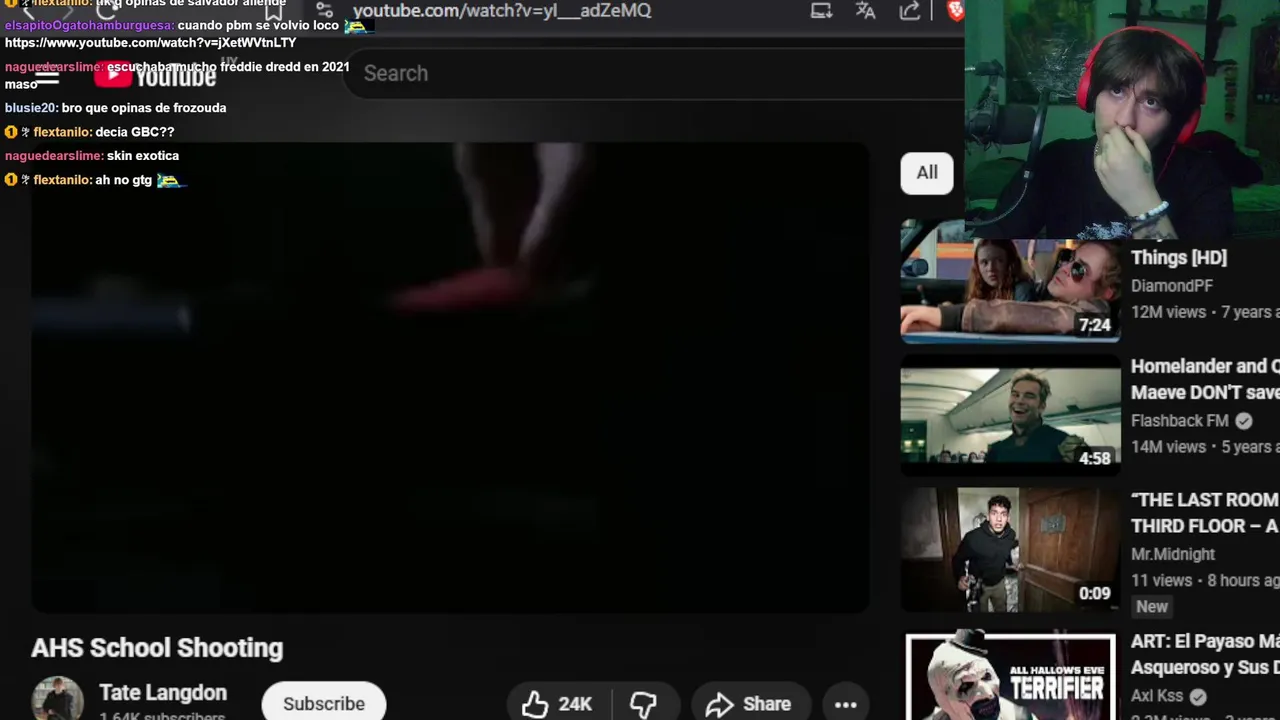1280x720 pixels.
Task: Click the Share button
Action: point(749,704)
